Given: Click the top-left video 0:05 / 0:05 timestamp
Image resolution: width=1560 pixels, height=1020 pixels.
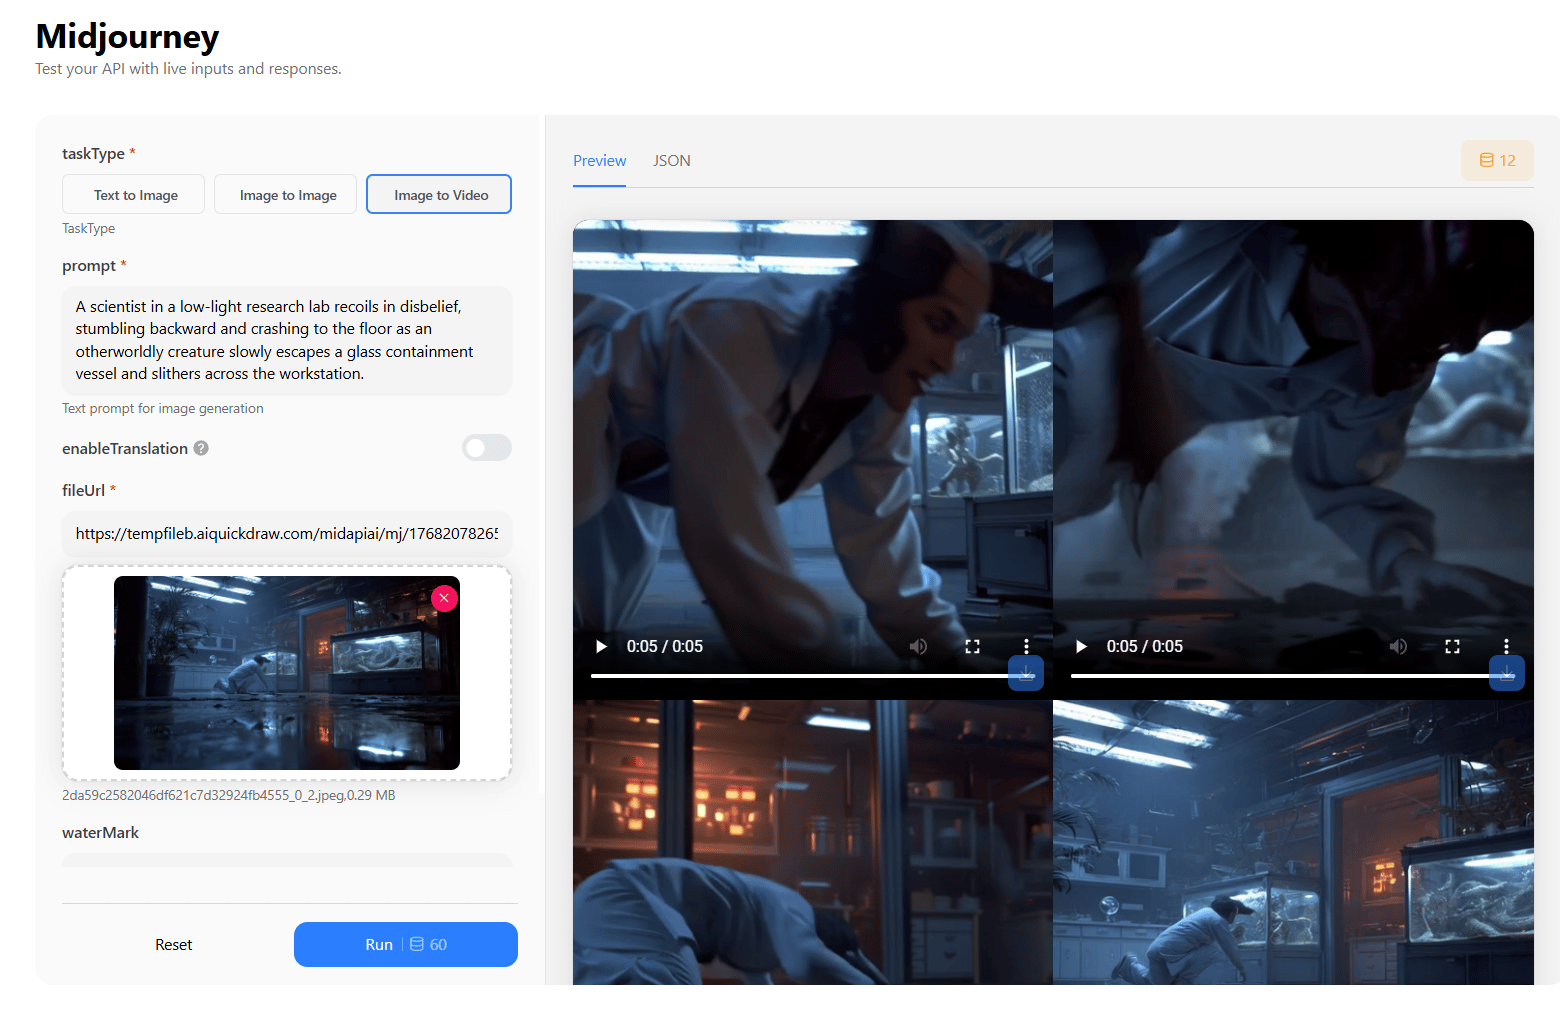Looking at the screenshot, I should (x=665, y=646).
